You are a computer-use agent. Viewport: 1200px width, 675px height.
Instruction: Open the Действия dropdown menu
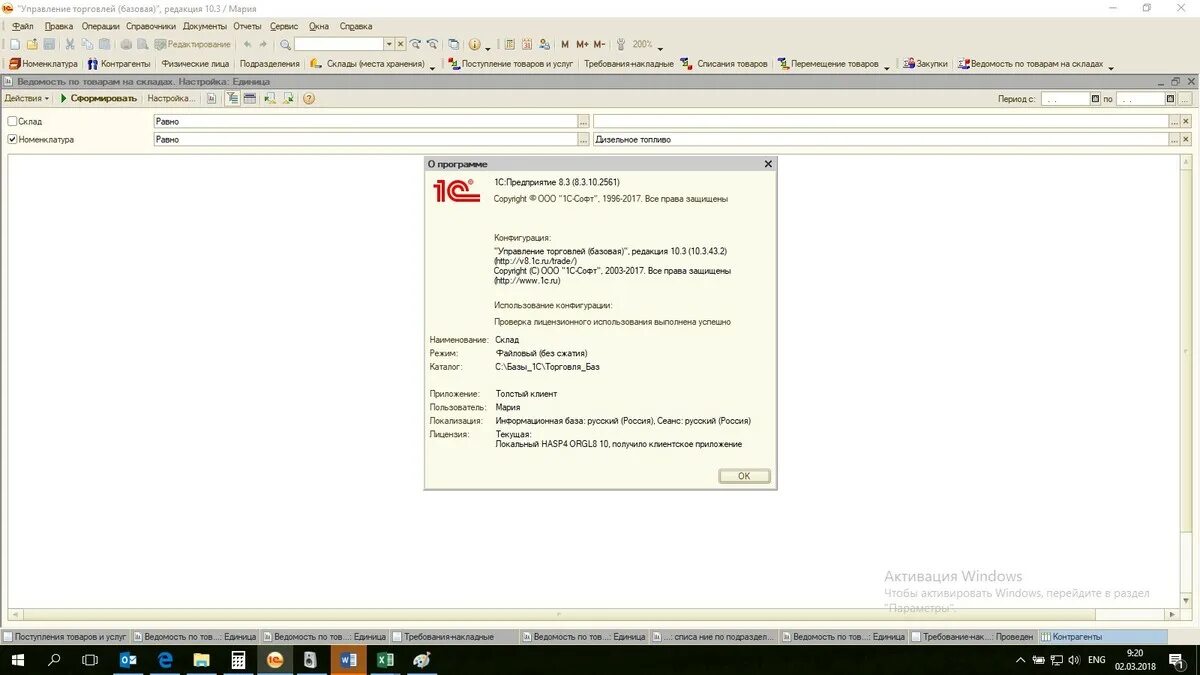[27, 98]
